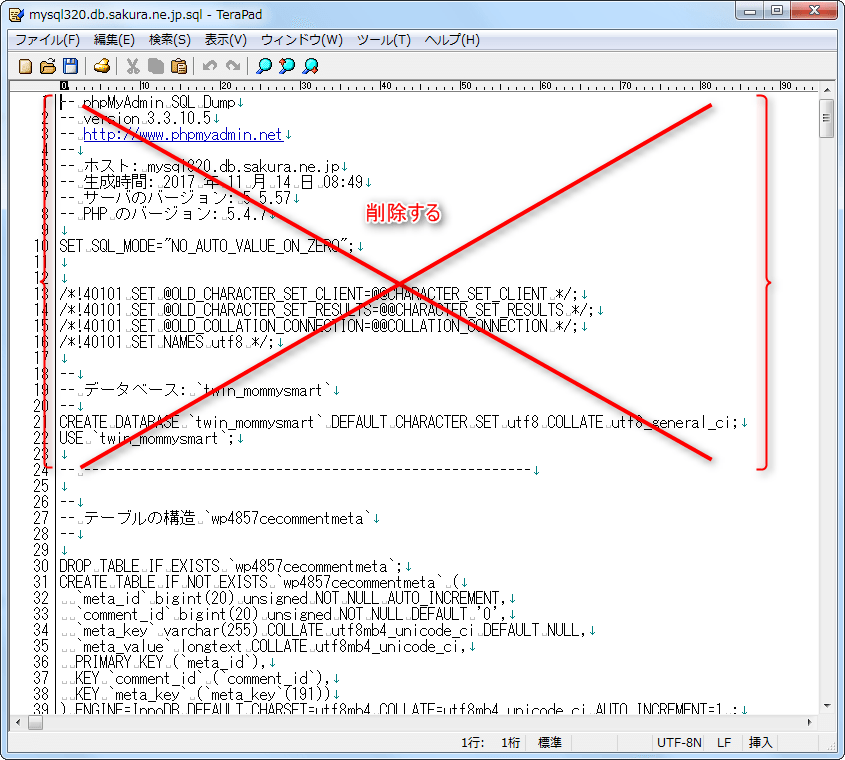Screen dimensions: 845x760
Task: Expand the 表示(V) menu
Action: click(x=226, y=40)
